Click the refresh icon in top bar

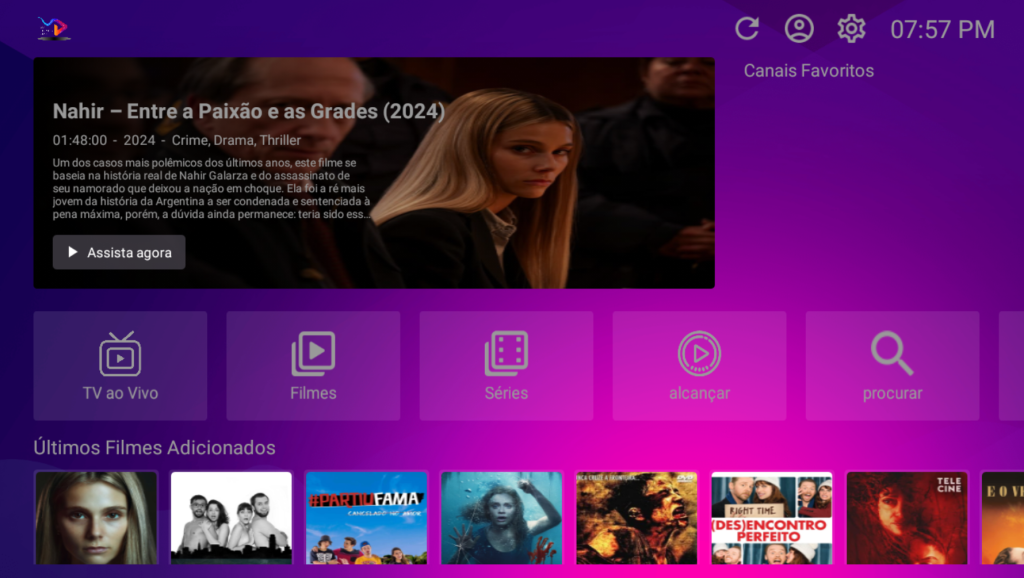[747, 29]
